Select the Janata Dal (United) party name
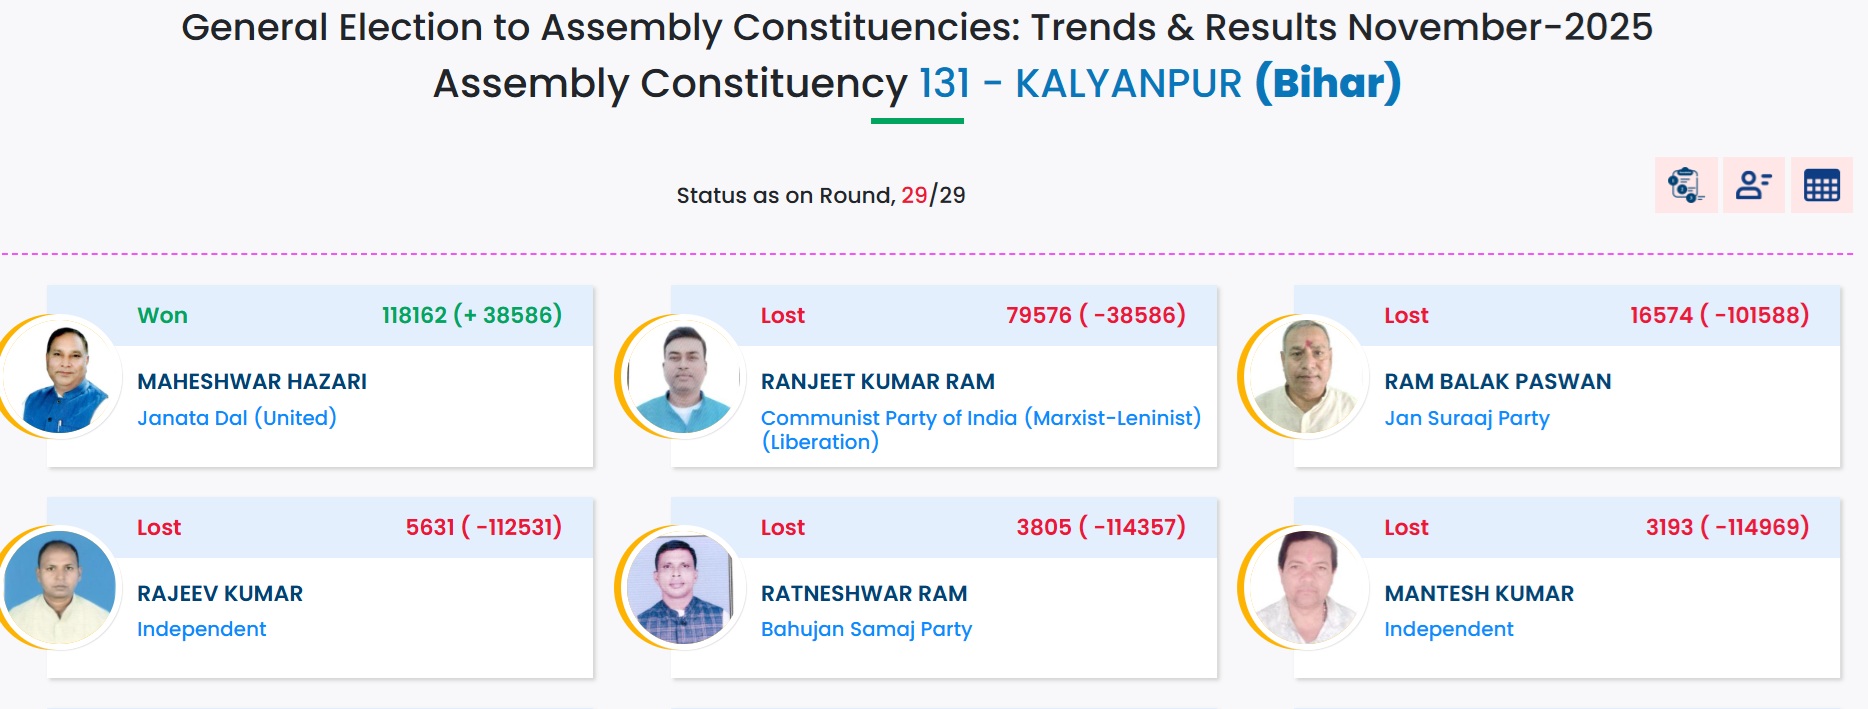Screen dimensions: 1868x709 [237, 418]
